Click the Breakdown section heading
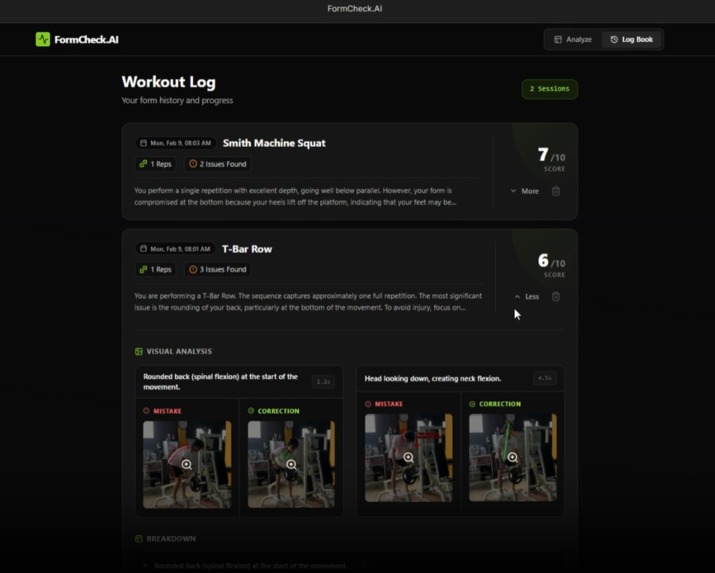The image size is (715, 573). pyautogui.click(x=171, y=539)
